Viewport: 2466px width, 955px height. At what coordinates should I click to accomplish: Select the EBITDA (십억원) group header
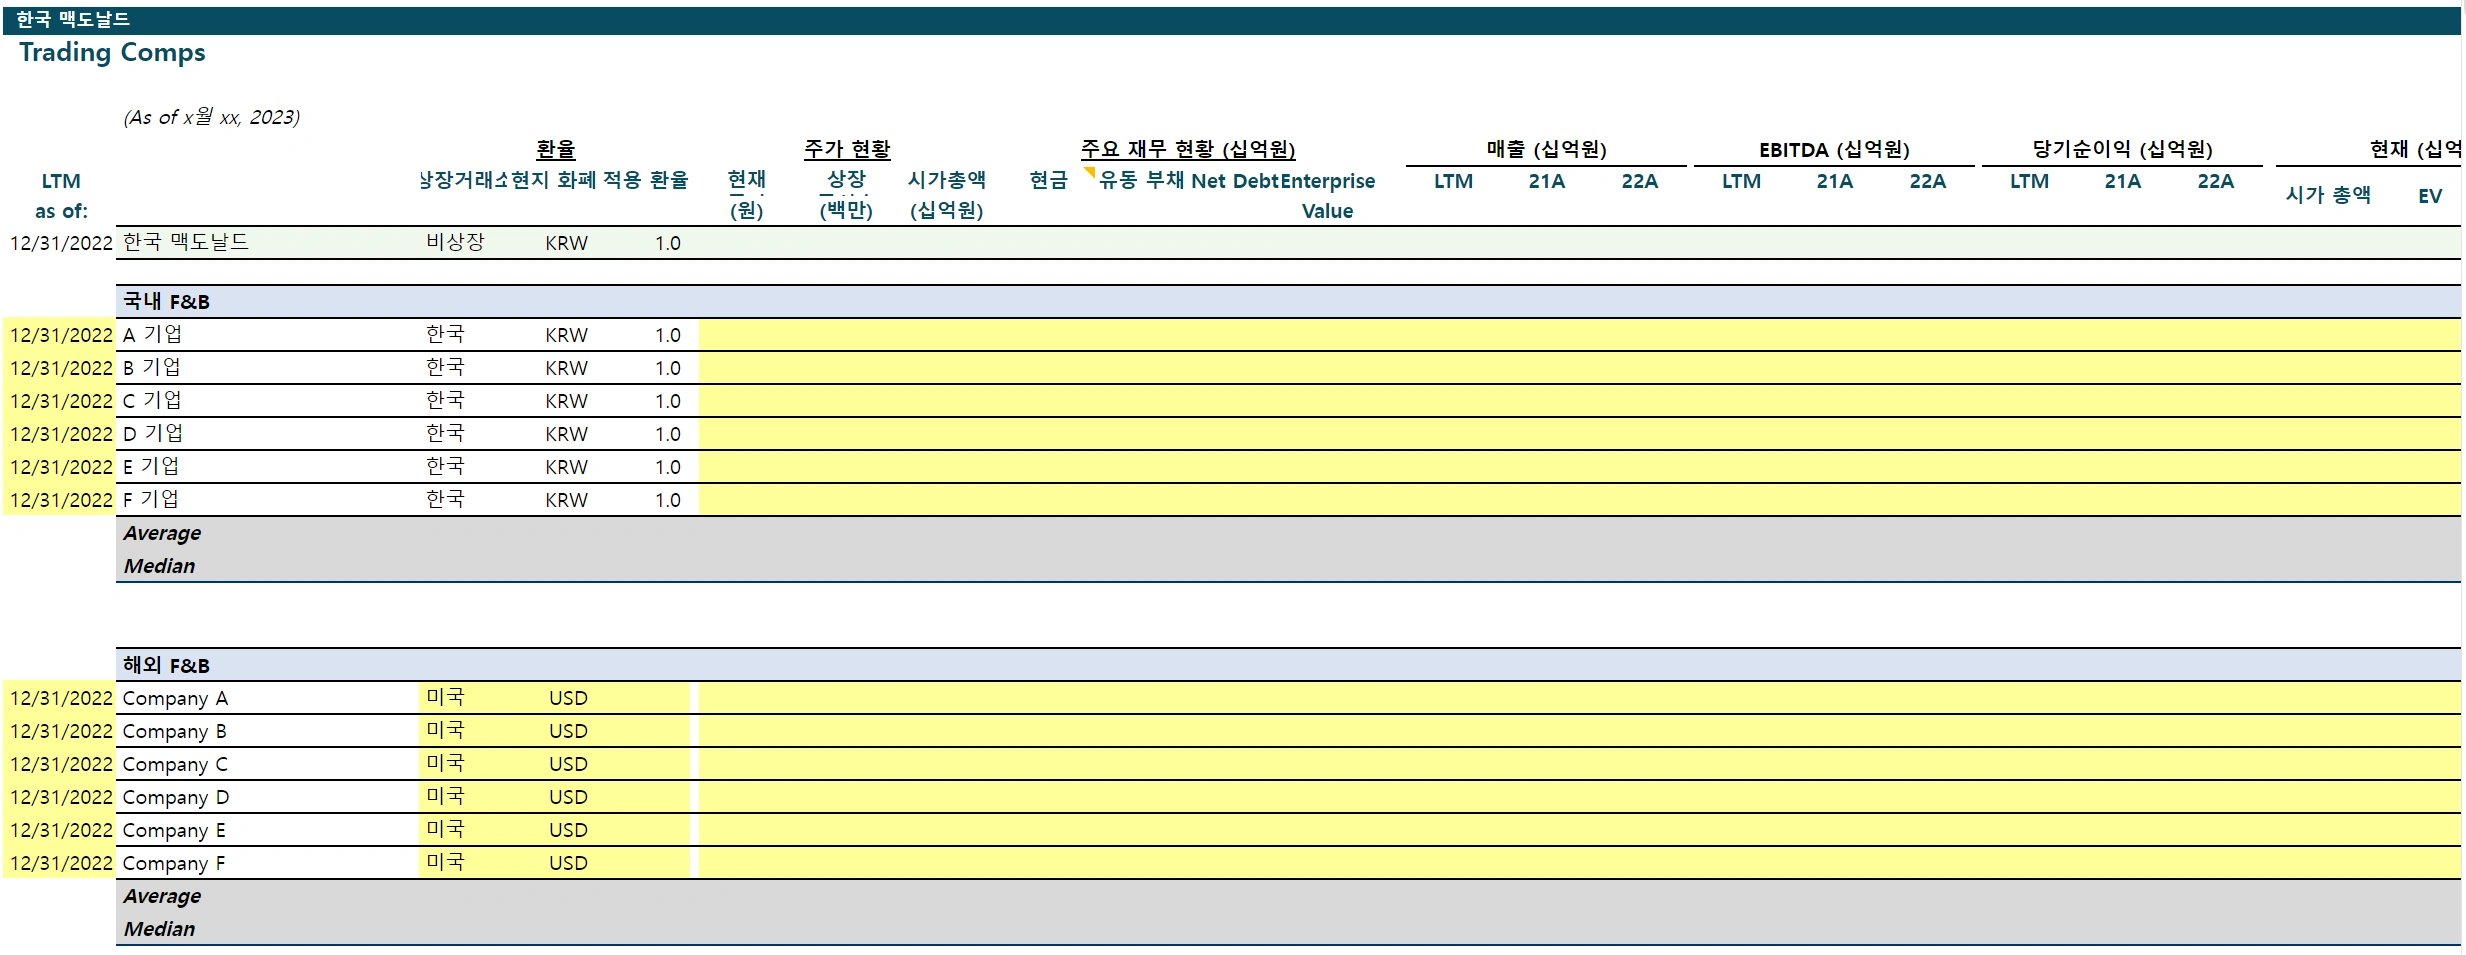tap(1834, 150)
